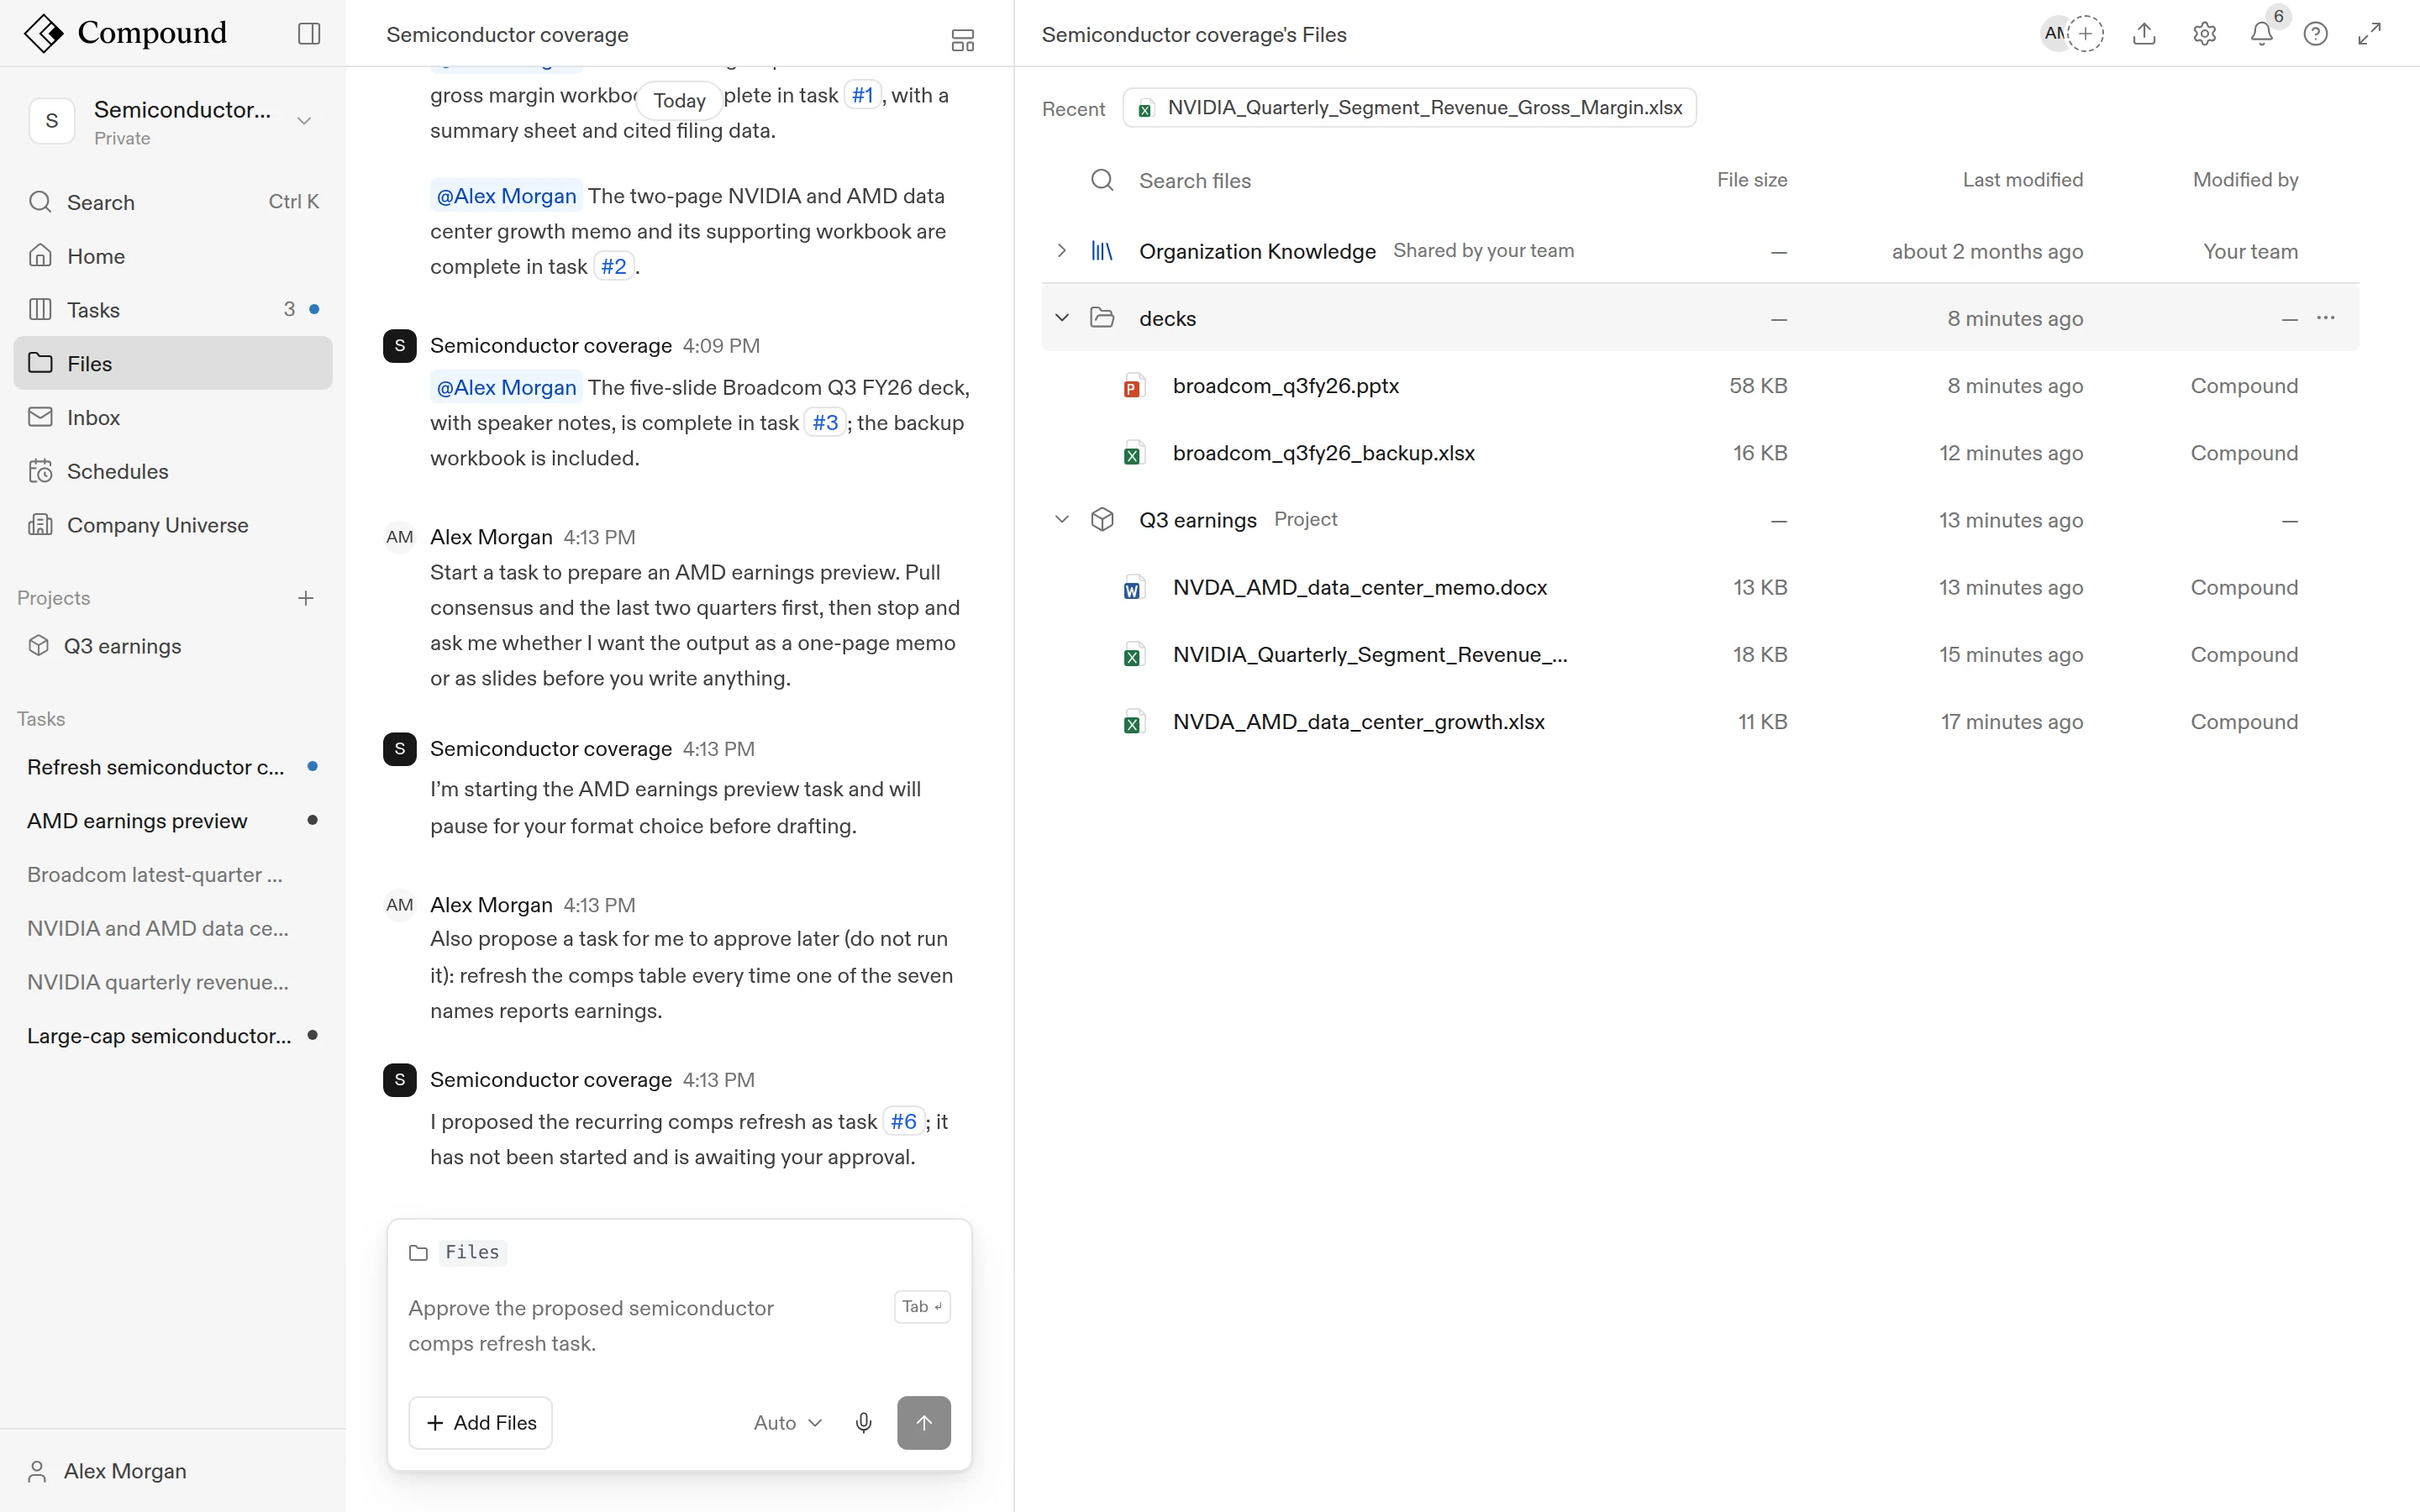The width and height of the screenshot is (2420, 1512).
Task: Open the recent NVIDIA_Quarterly_Segment_Revenue_Gross_Margin.xlsx chip
Action: 1410,108
